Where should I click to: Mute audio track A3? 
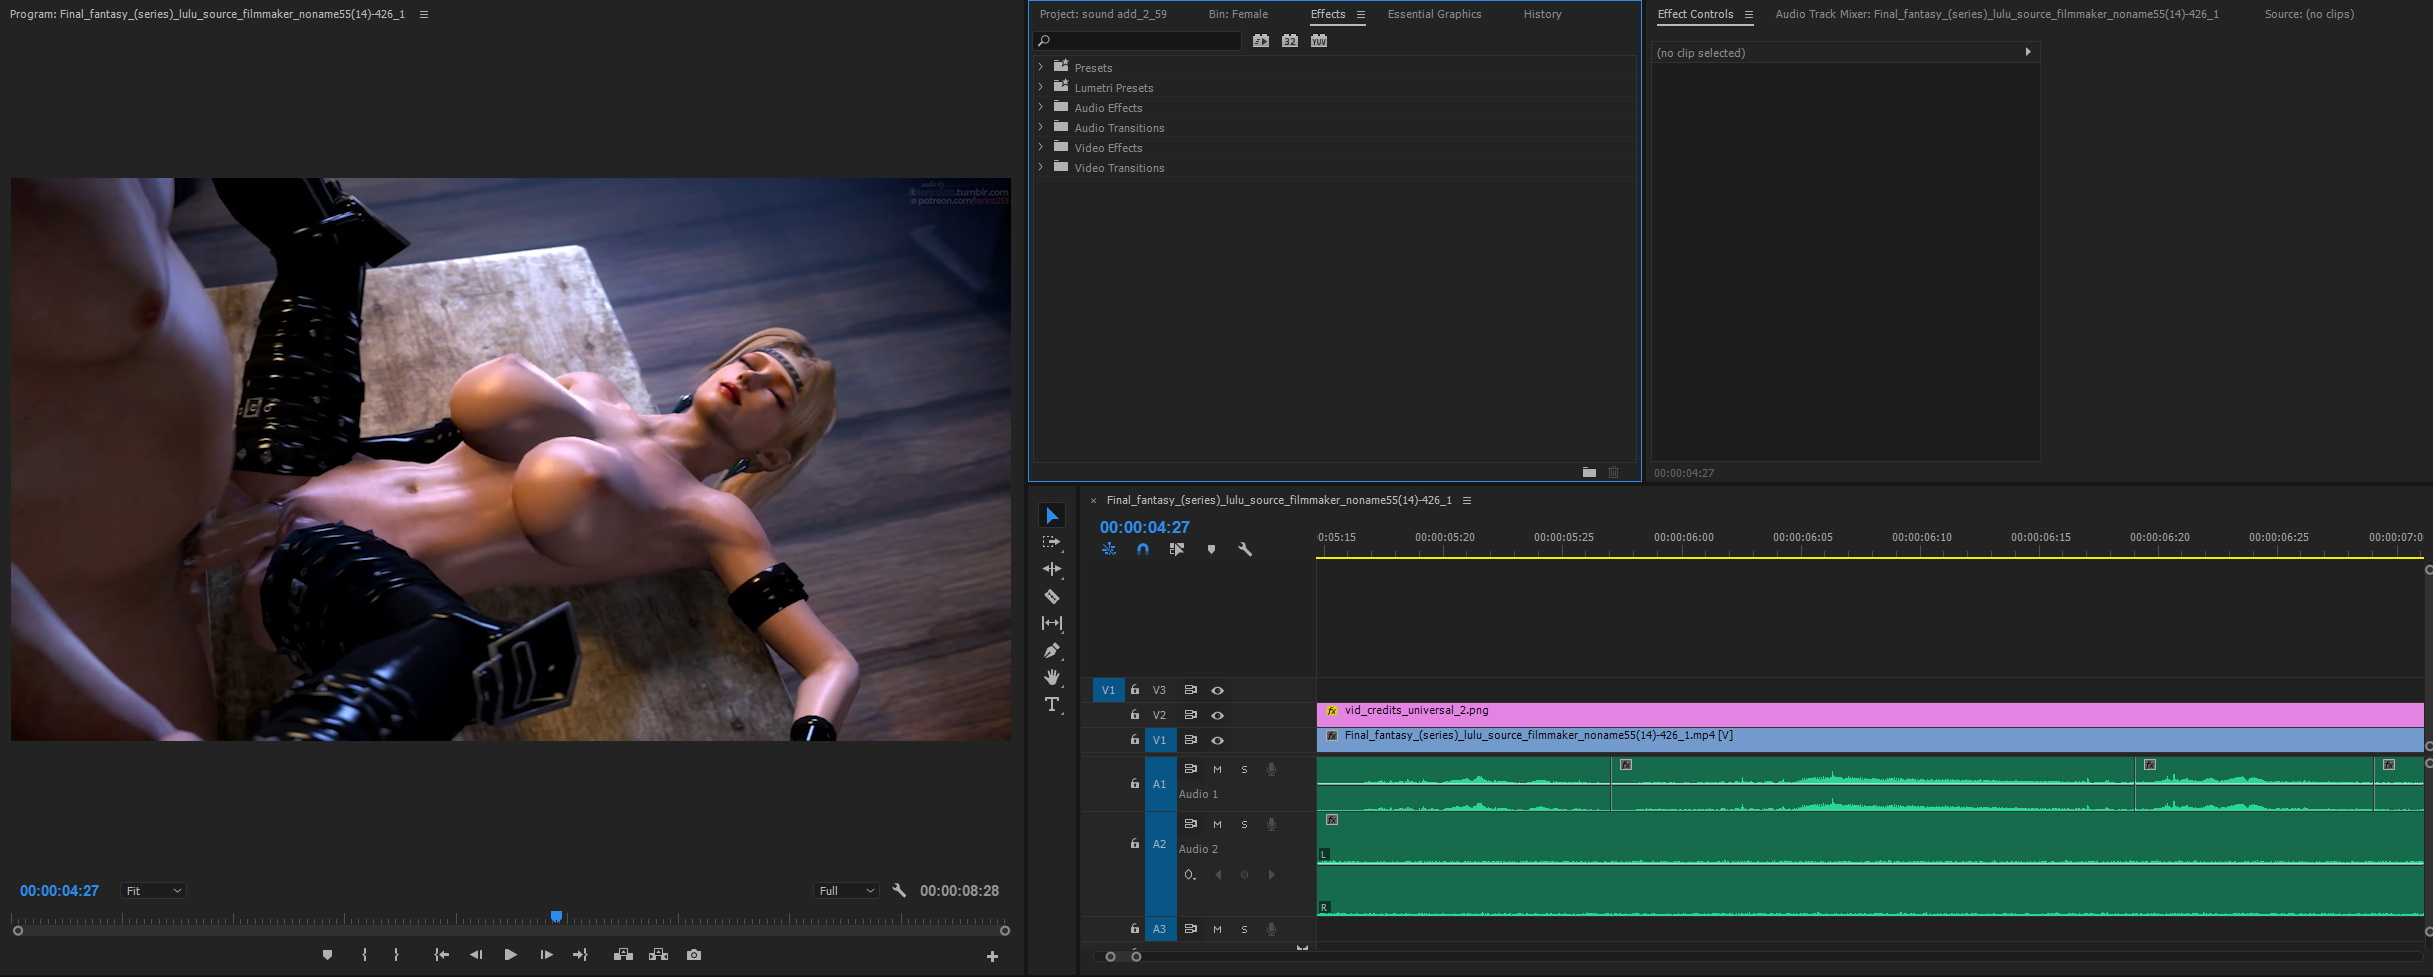[1217, 929]
